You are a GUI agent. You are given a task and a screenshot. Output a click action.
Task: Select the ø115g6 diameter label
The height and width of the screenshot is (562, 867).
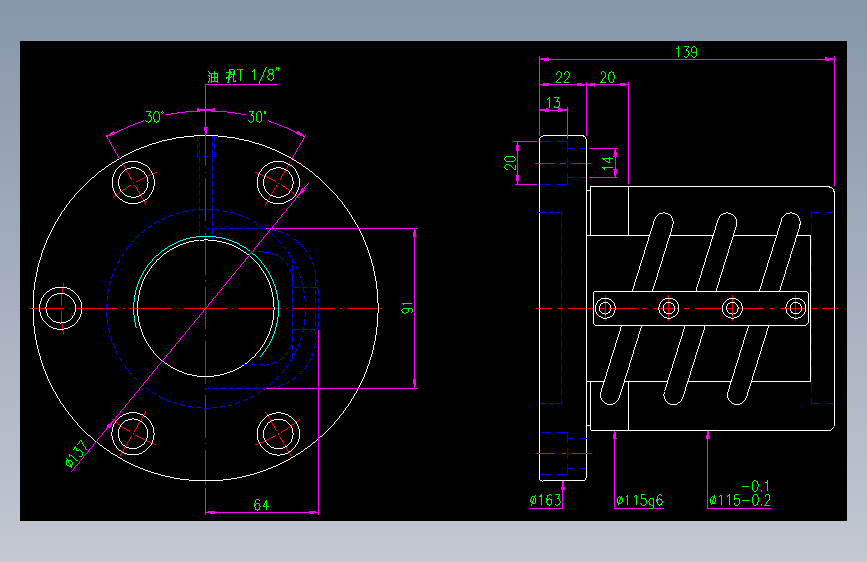click(640, 501)
